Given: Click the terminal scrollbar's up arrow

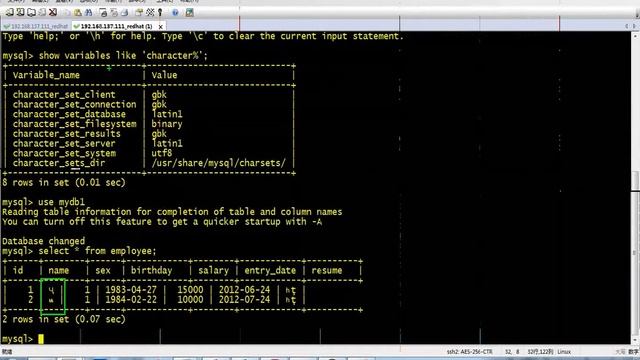Looking at the screenshot, I should pyautogui.click(x=636, y=36).
